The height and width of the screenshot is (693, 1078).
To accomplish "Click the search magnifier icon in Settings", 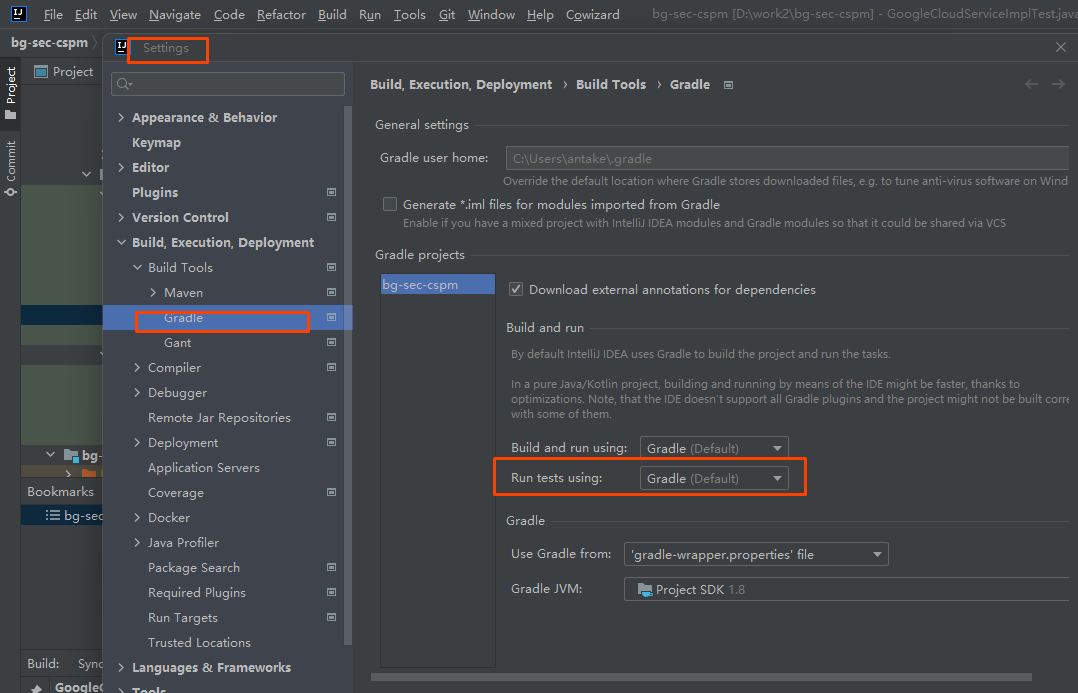I will tap(124, 84).
